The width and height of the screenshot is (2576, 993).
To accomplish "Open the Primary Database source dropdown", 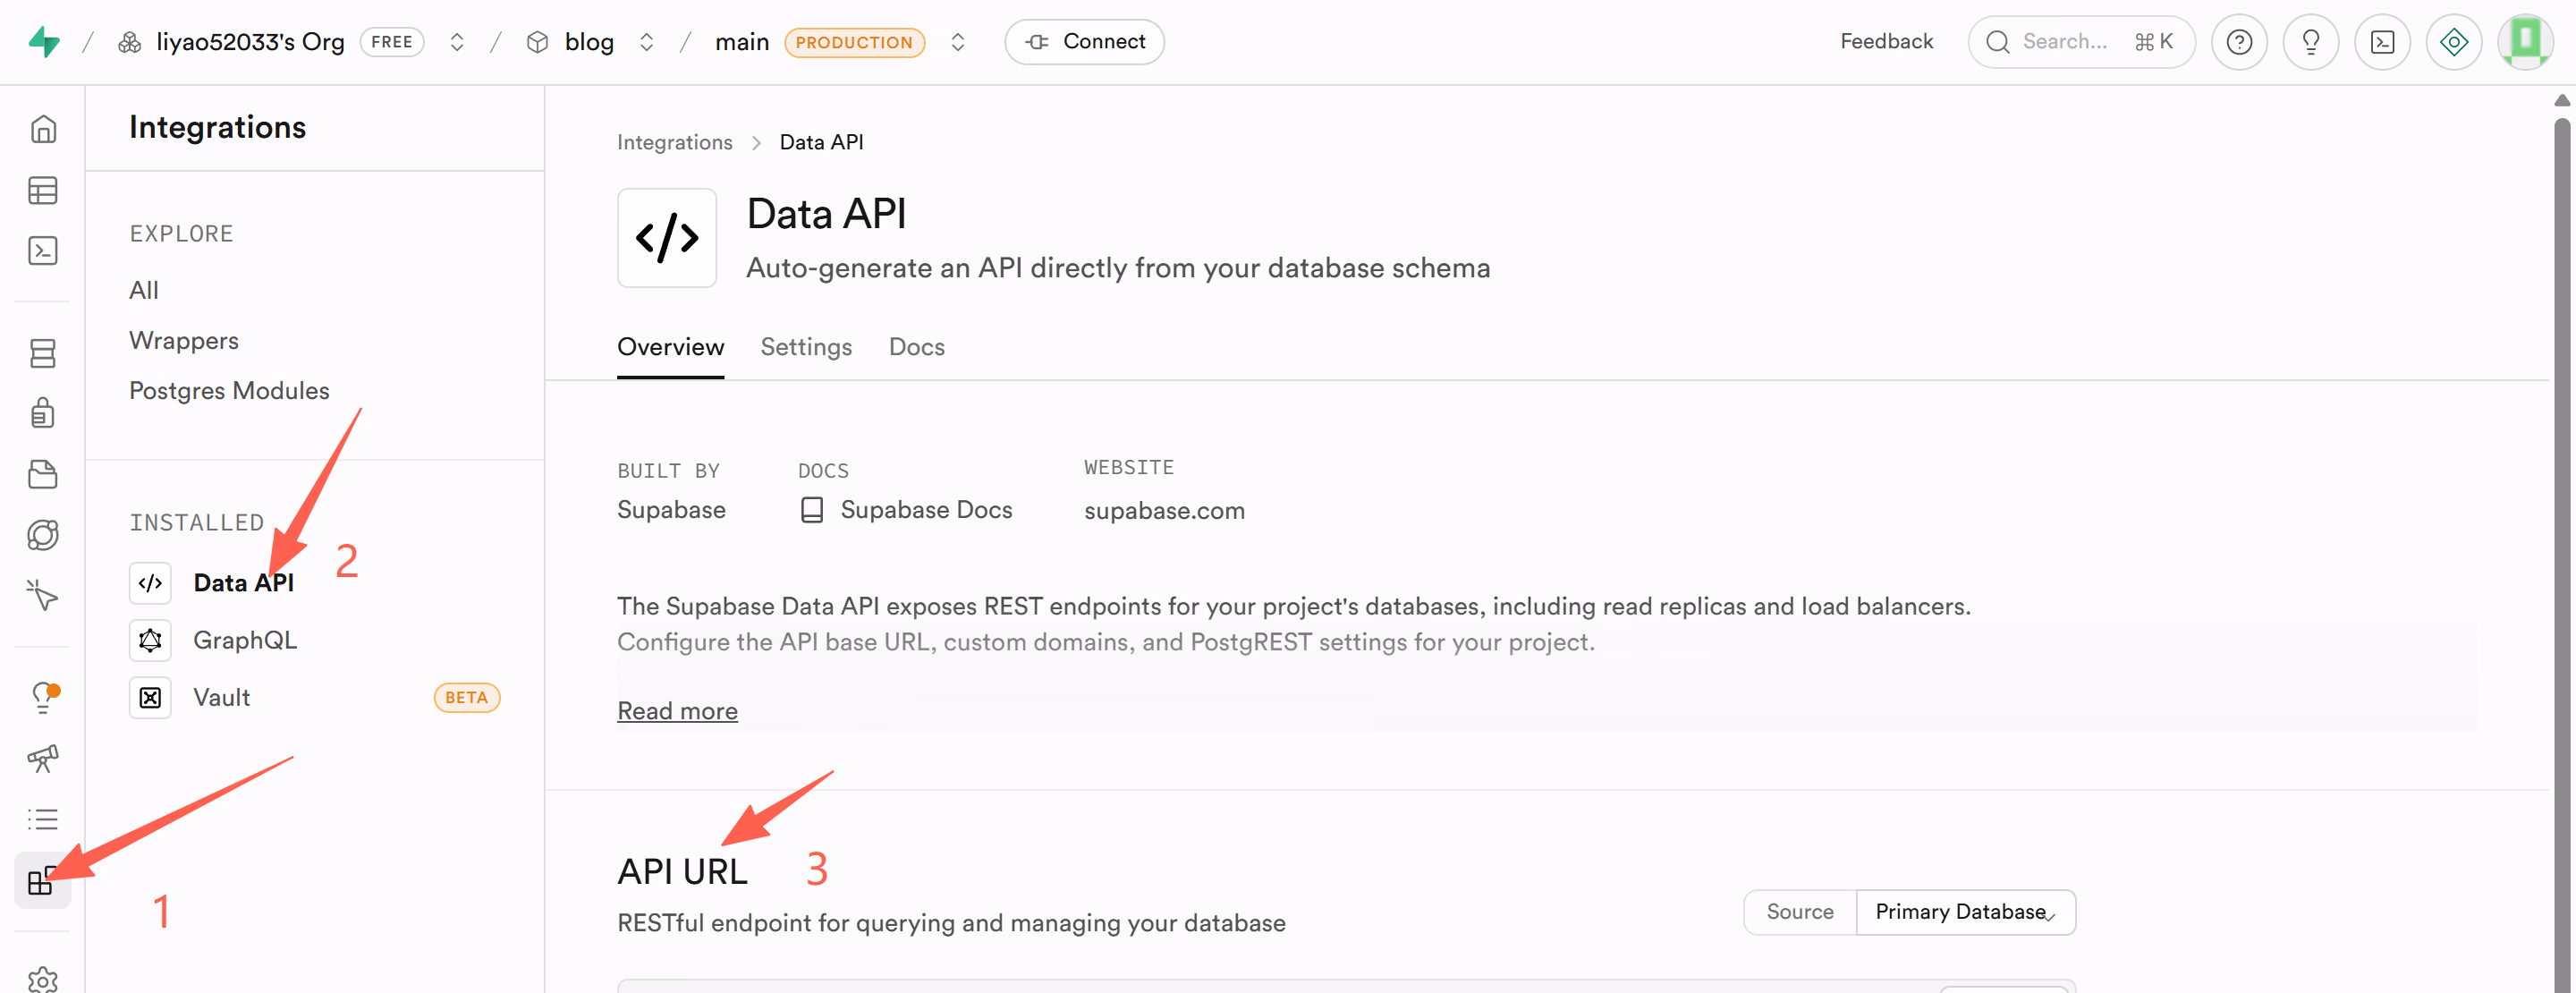I will pyautogui.click(x=1964, y=911).
